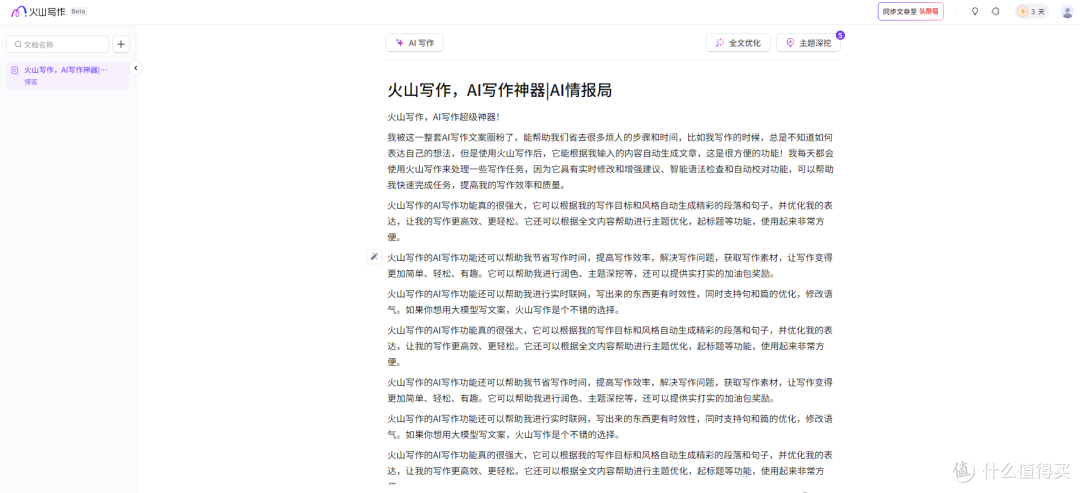The image size is (1080, 493).
Task: Click the notification badge showing 5
Action: pos(840,34)
